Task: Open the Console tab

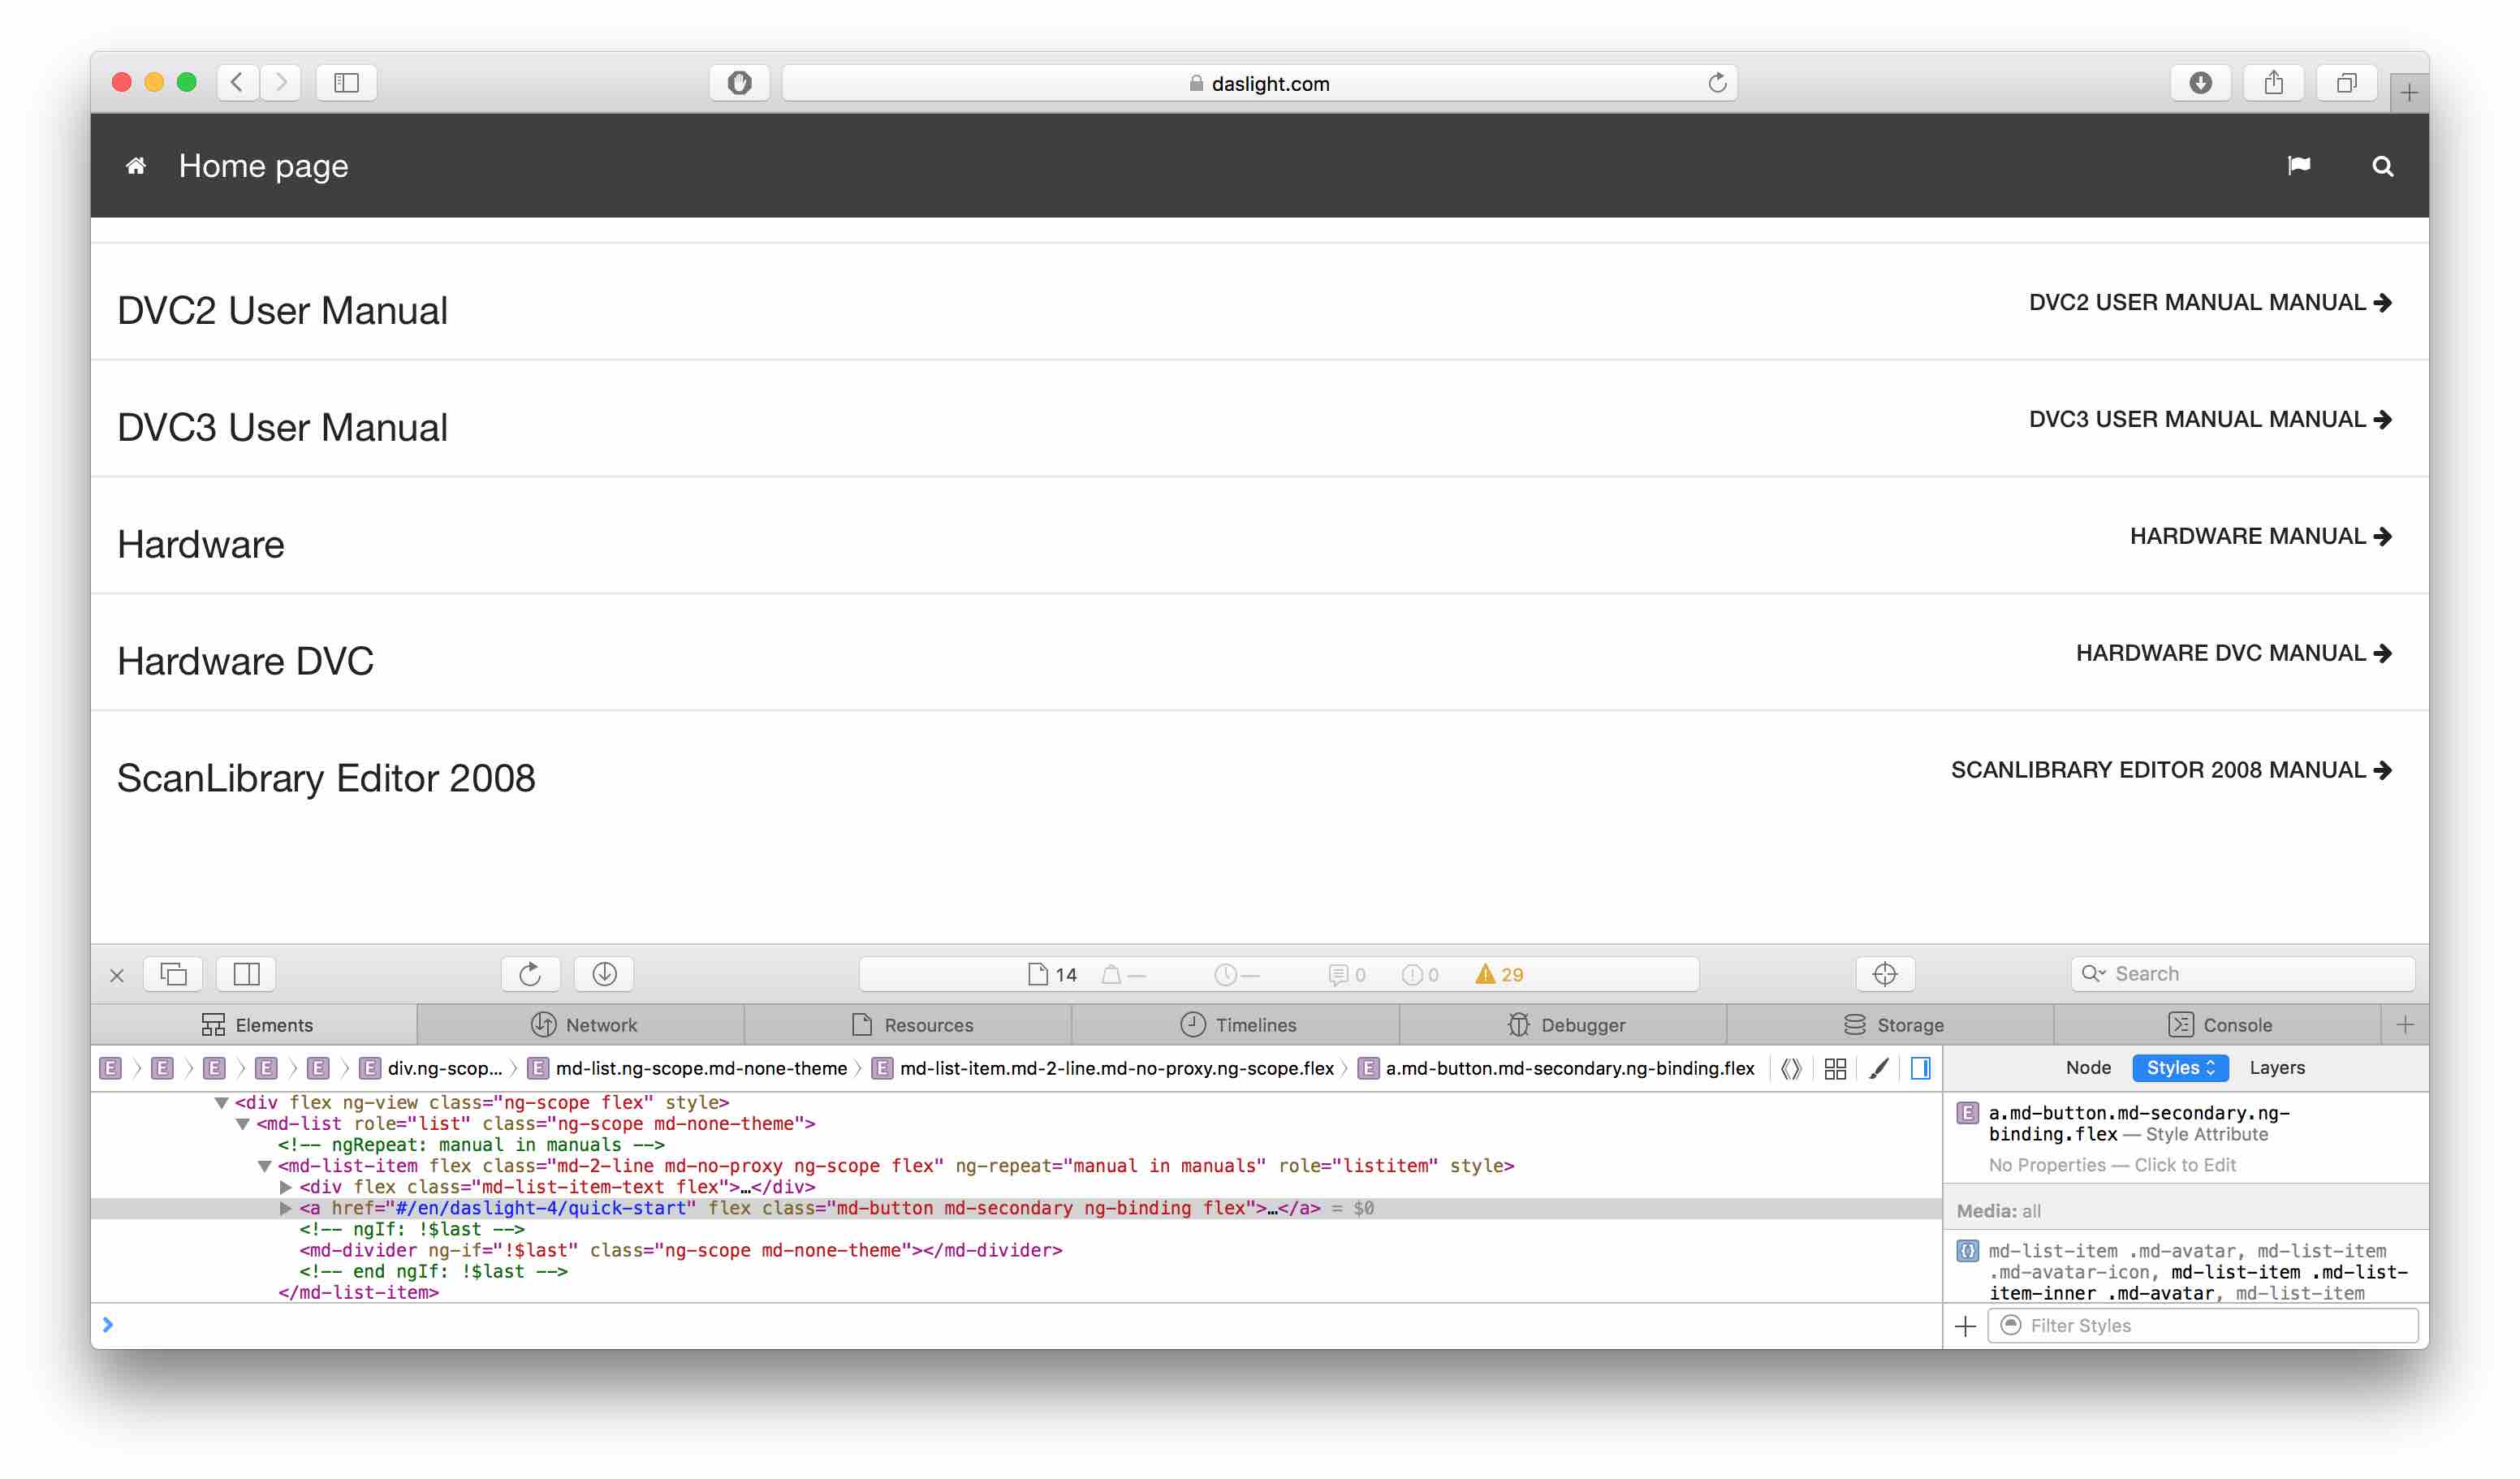Action: (2218, 1025)
